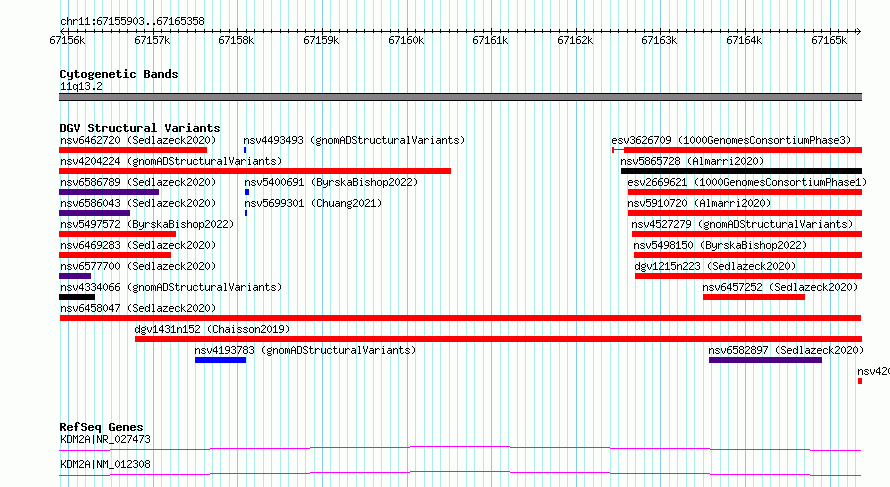Screen dimensions: 890x487
Task: Click the red bar under nsv6469283
Action: click(115, 255)
